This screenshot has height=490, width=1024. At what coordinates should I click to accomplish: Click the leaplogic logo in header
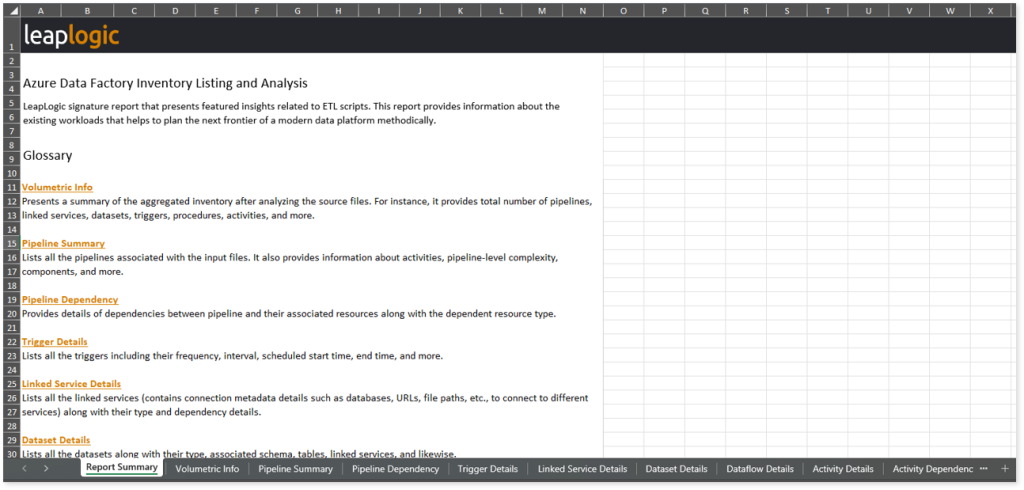pos(71,36)
